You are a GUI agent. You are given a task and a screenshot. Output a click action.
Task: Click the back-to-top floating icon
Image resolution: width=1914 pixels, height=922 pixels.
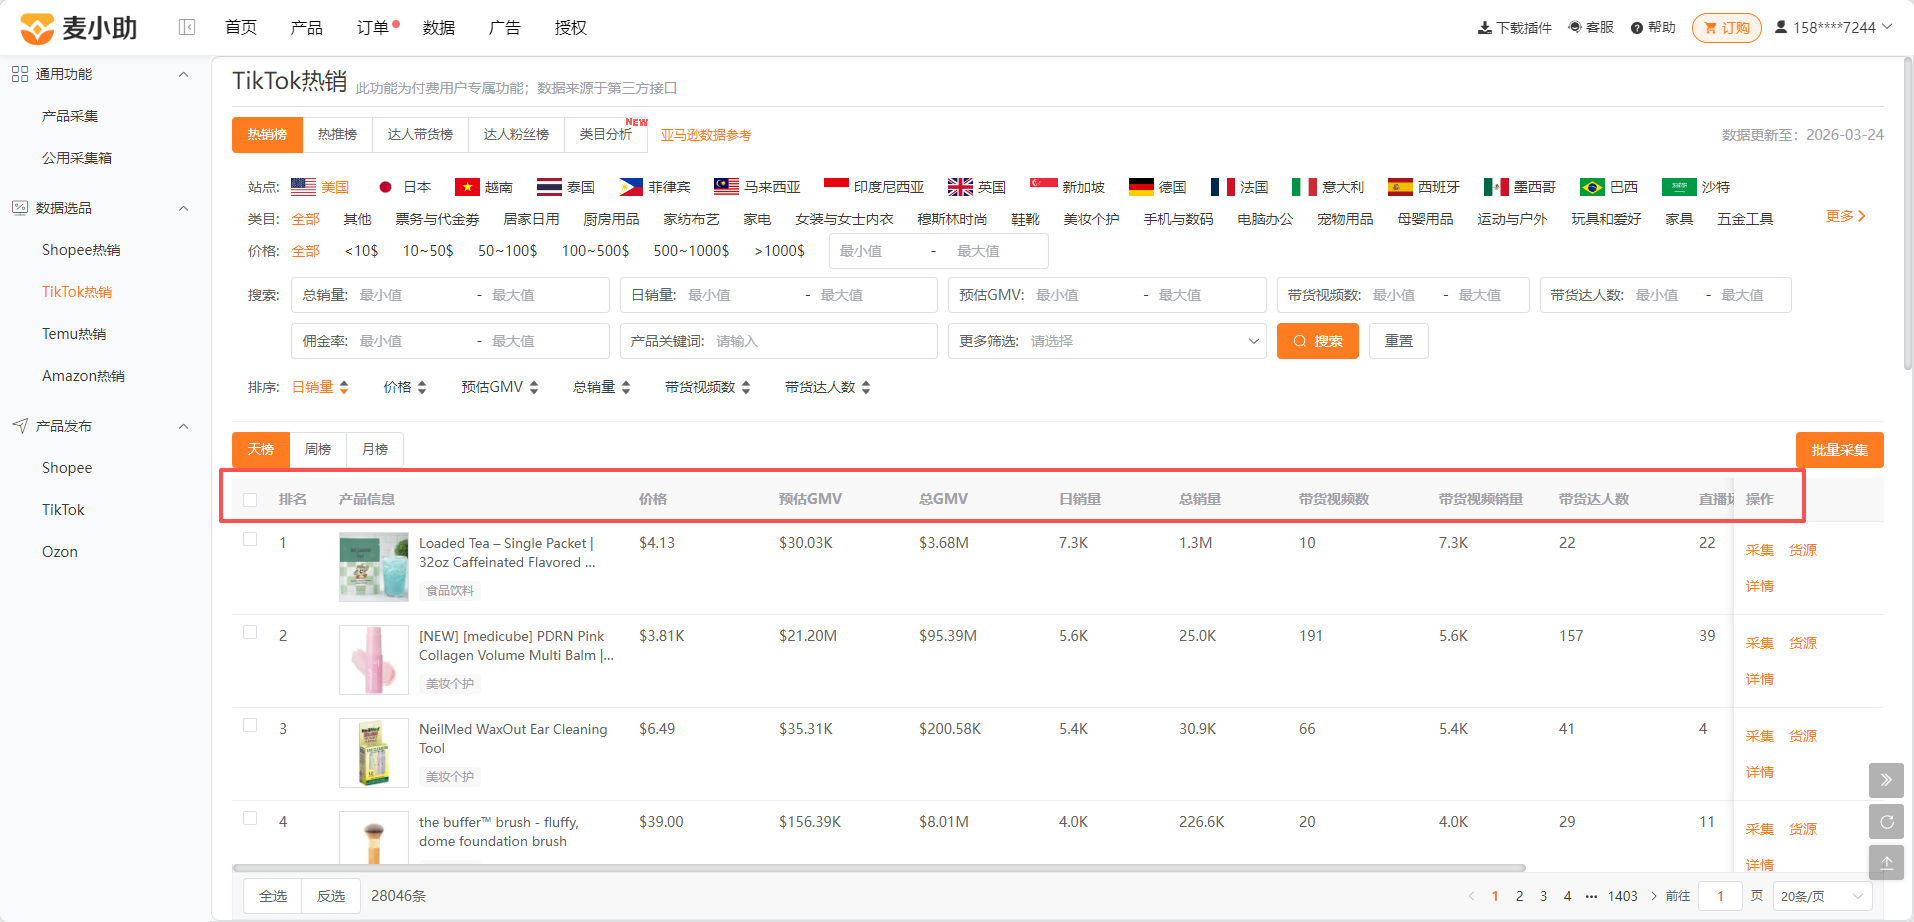[1886, 863]
